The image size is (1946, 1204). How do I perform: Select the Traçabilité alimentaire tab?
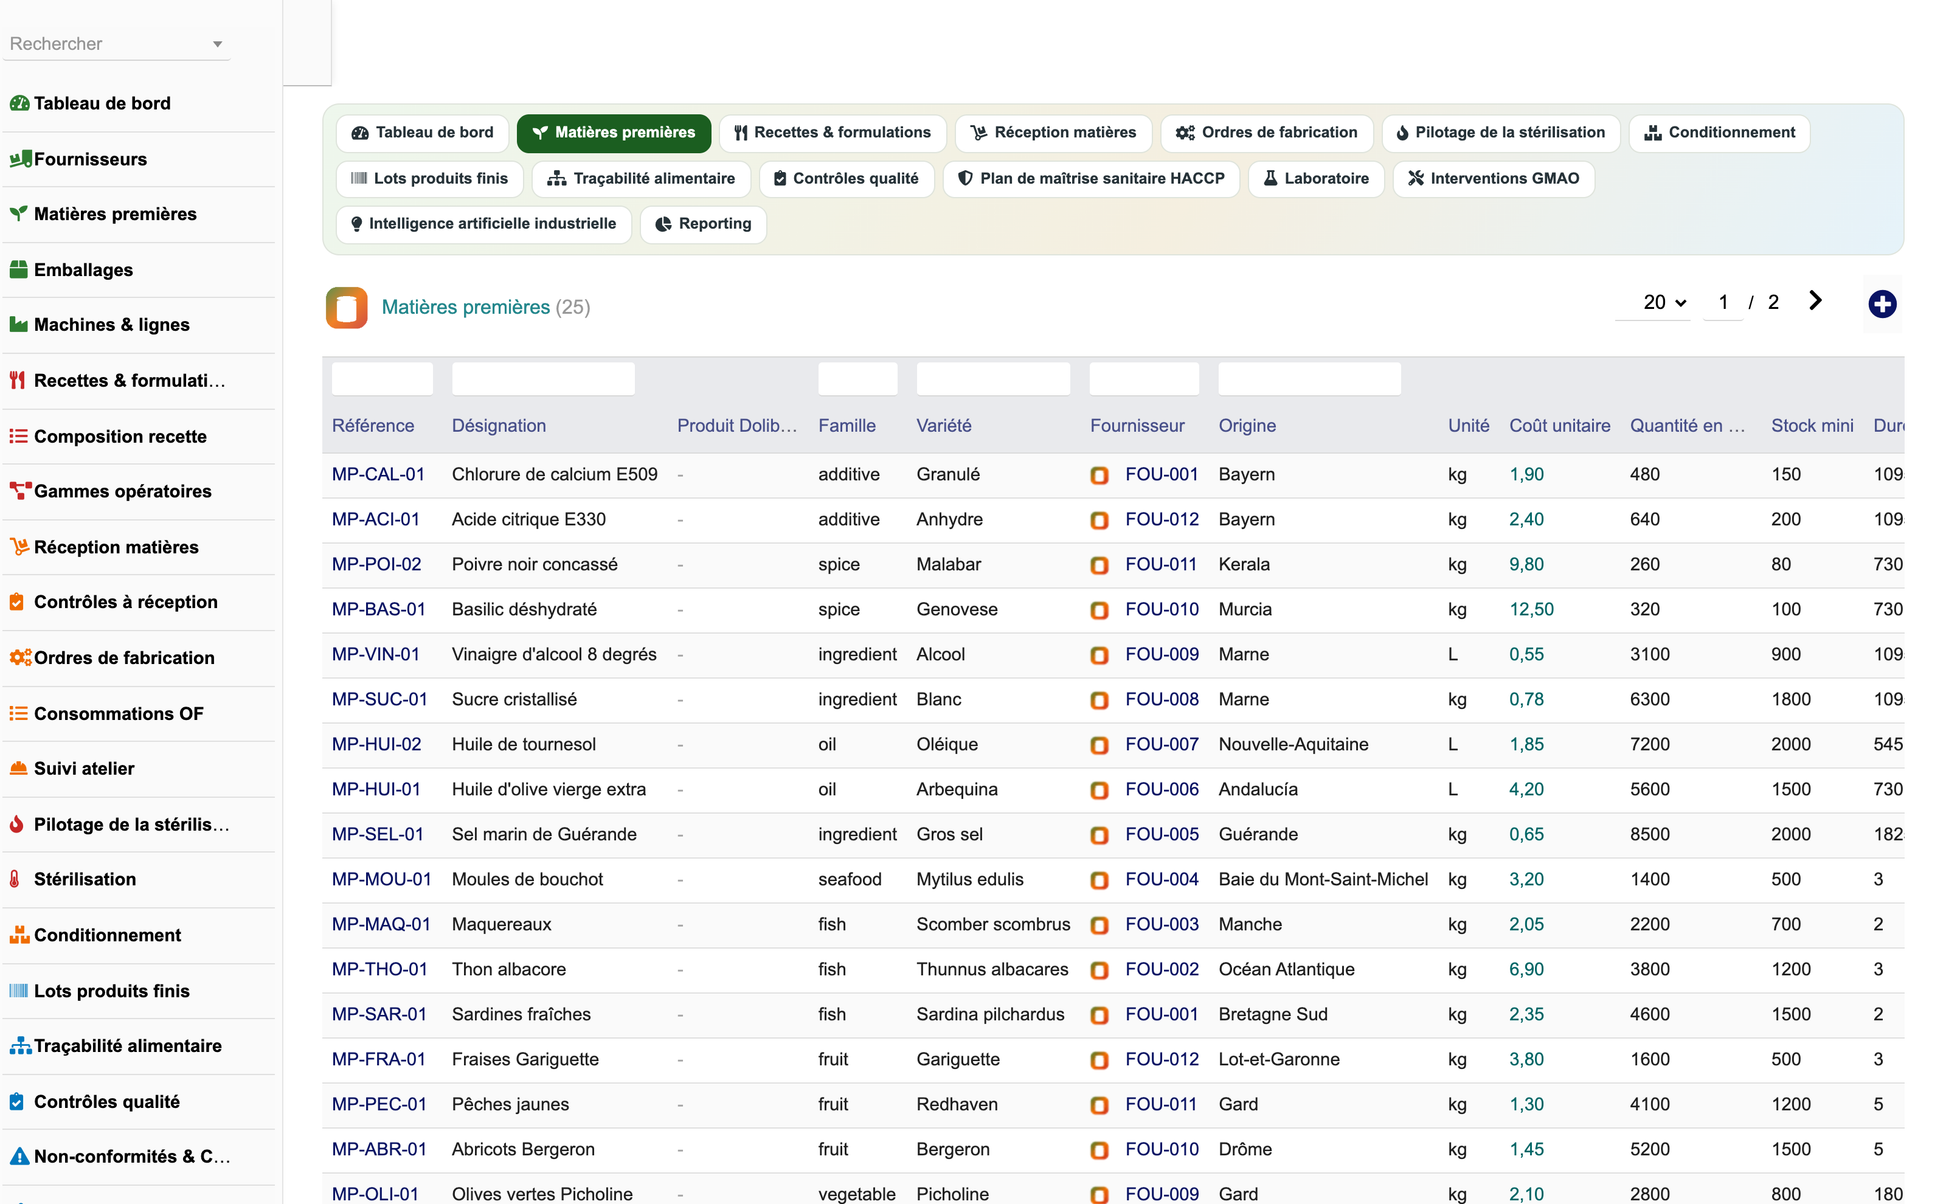click(641, 179)
